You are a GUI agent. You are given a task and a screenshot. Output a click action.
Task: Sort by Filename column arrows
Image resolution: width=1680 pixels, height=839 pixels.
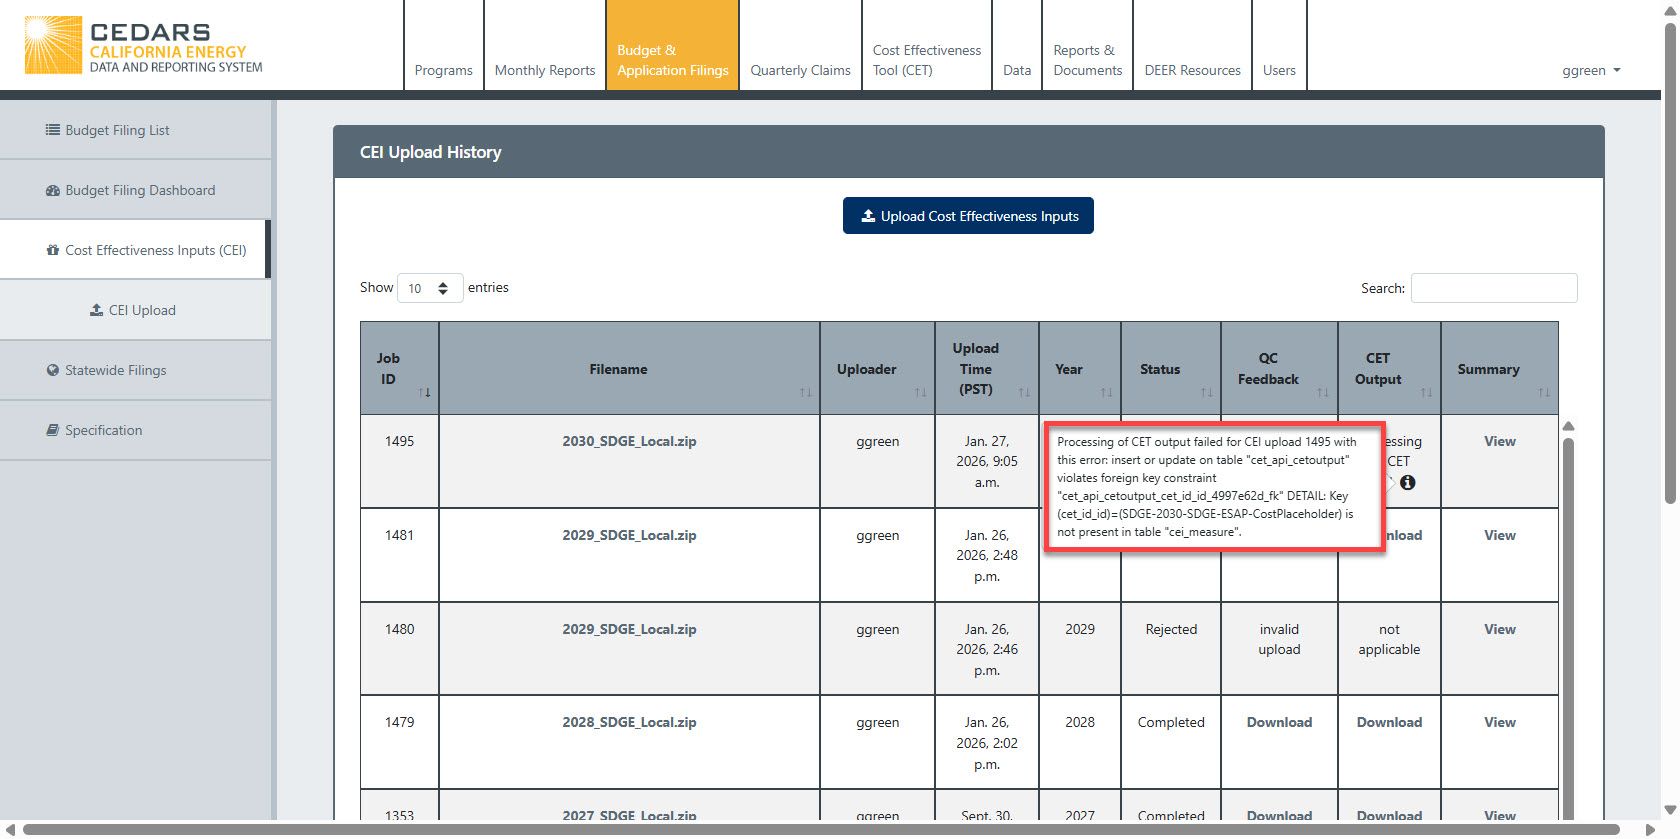[805, 392]
